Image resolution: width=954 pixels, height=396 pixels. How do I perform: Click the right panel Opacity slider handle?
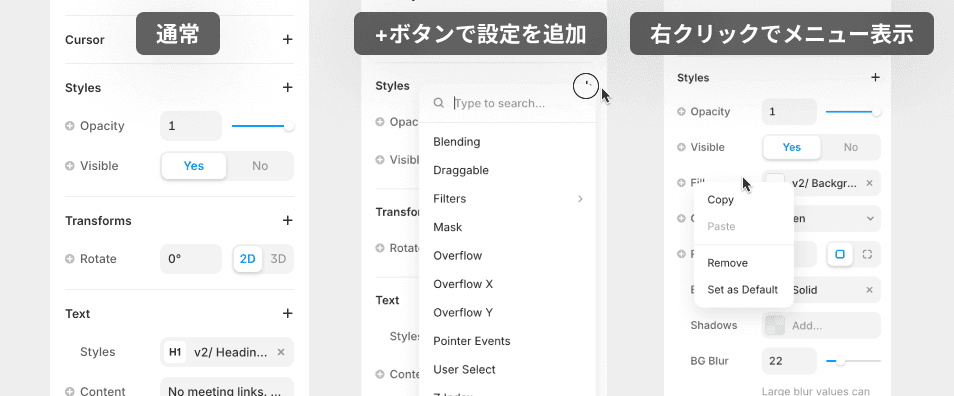click(x=876, y=112)
